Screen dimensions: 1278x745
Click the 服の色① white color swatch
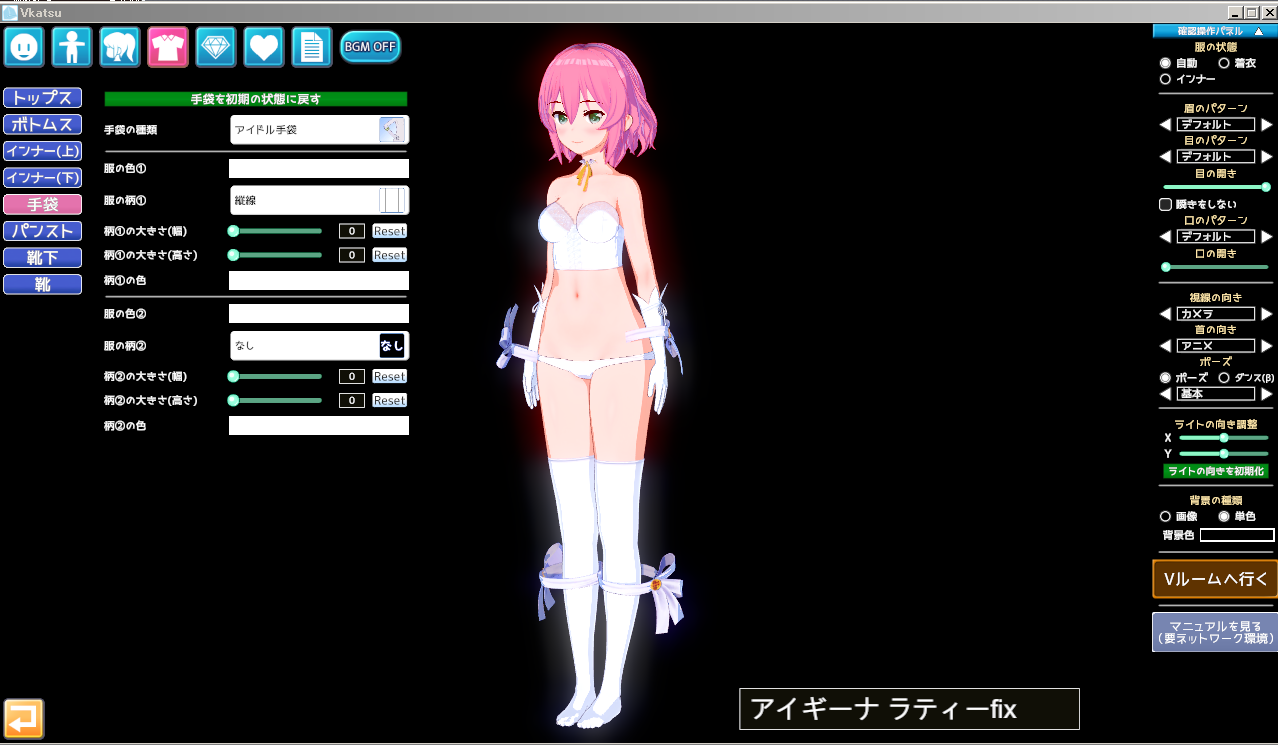319,169
